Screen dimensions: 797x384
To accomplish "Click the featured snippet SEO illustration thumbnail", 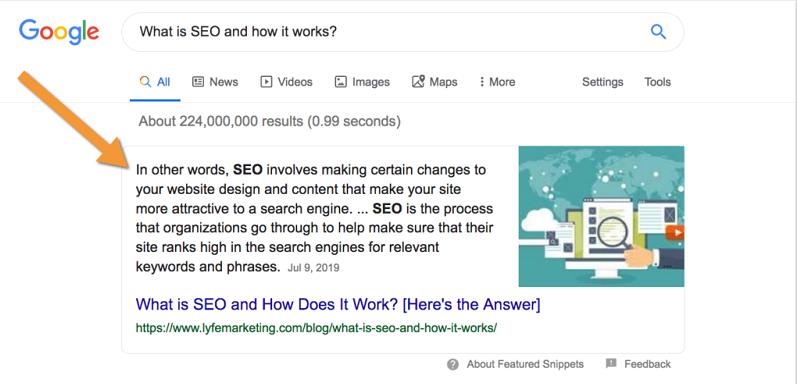I will (601, 217).
